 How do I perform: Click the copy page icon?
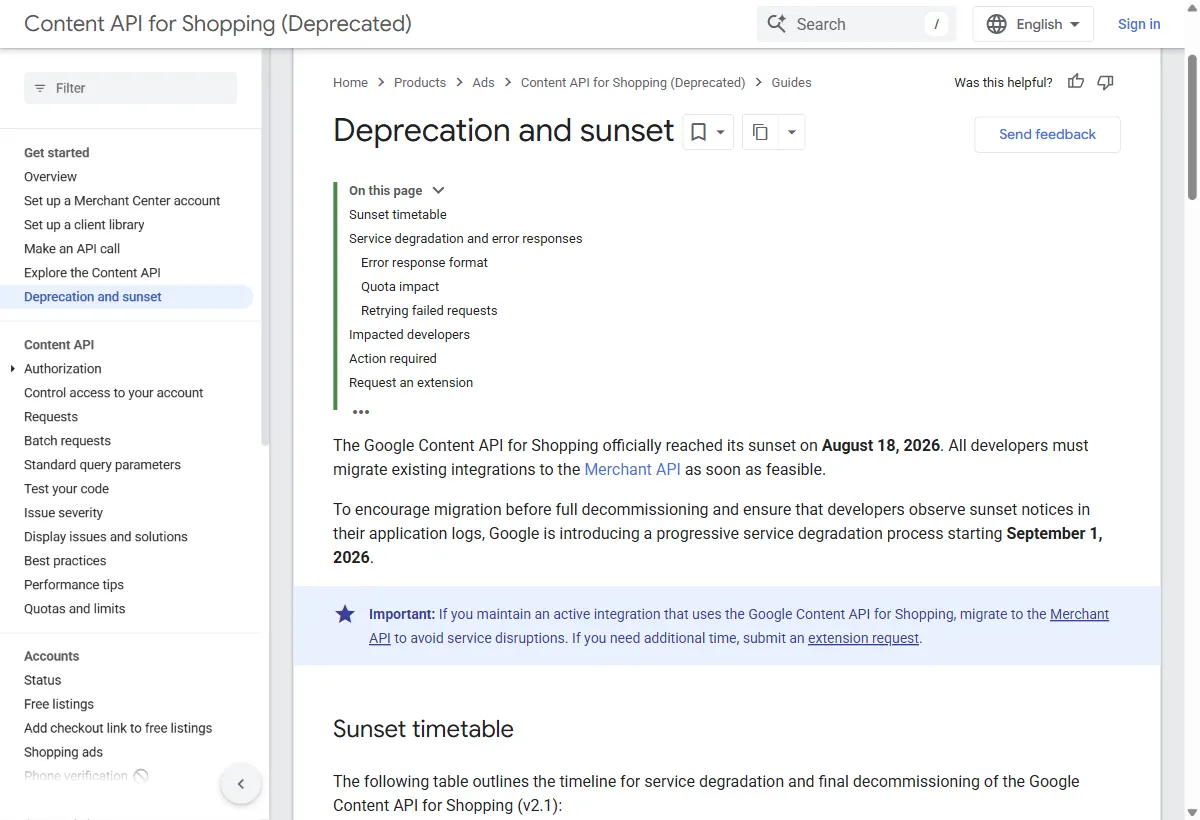[x=760, y=132]
